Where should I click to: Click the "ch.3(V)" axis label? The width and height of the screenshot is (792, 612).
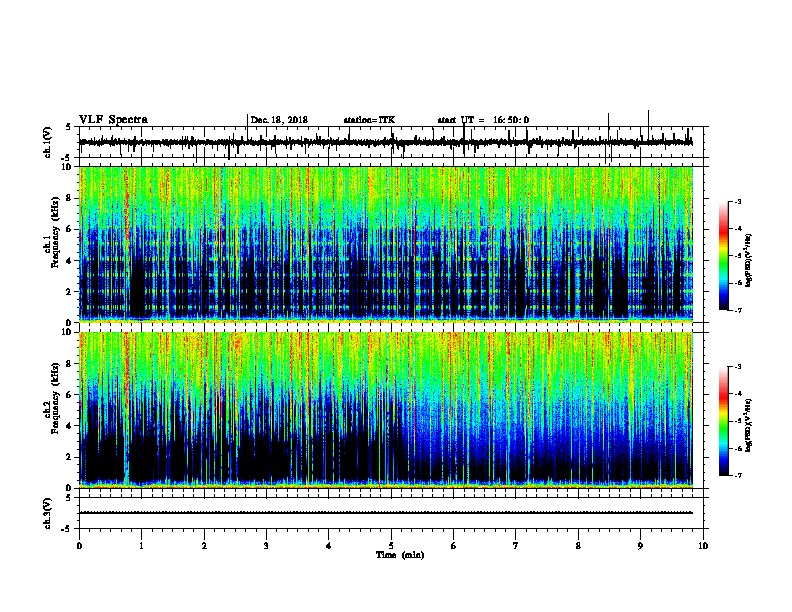click(48, 513)
